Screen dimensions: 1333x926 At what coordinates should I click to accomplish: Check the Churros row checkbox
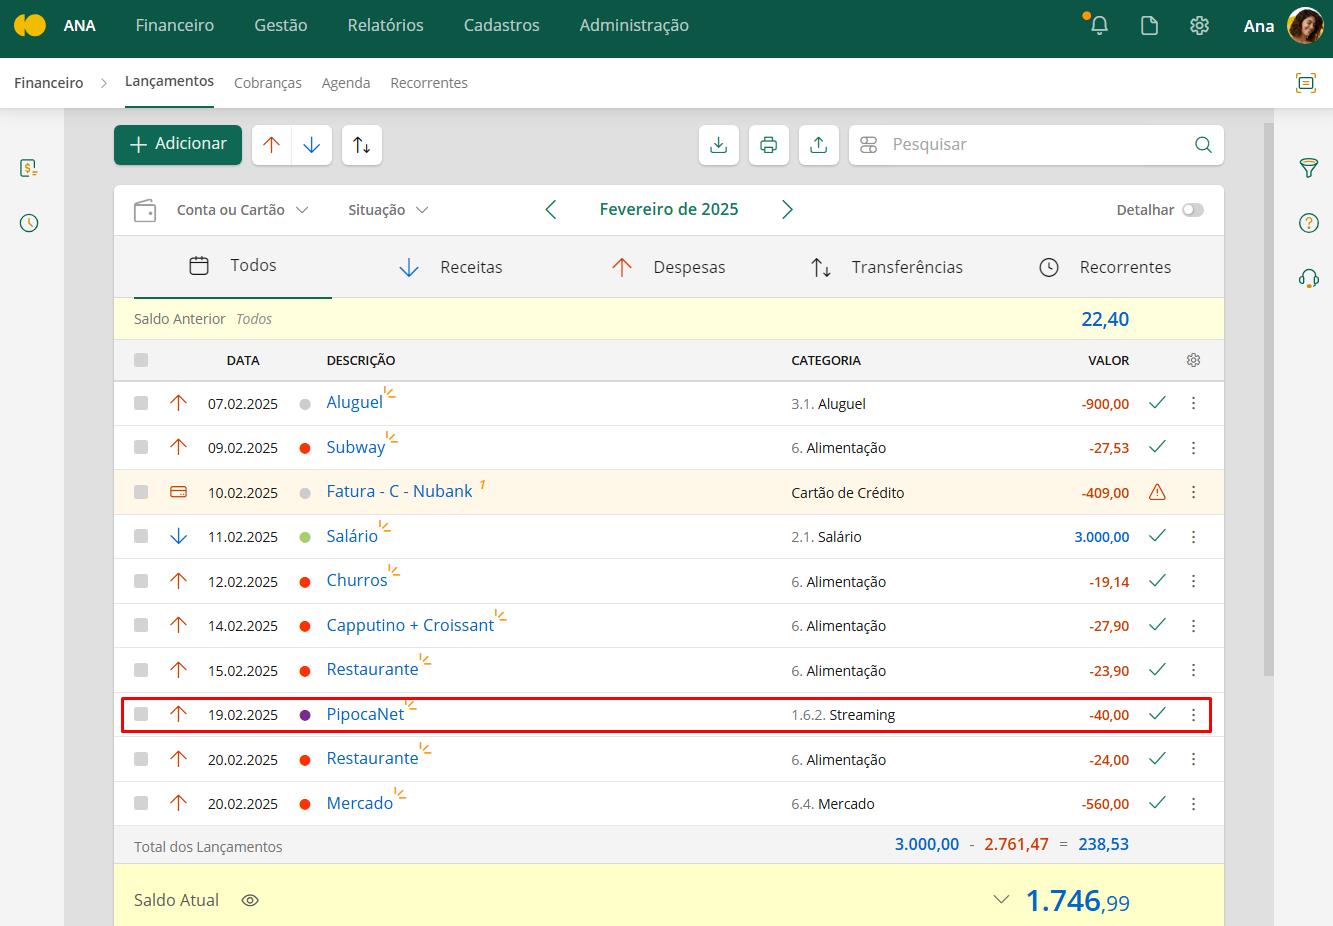(141, 581)
